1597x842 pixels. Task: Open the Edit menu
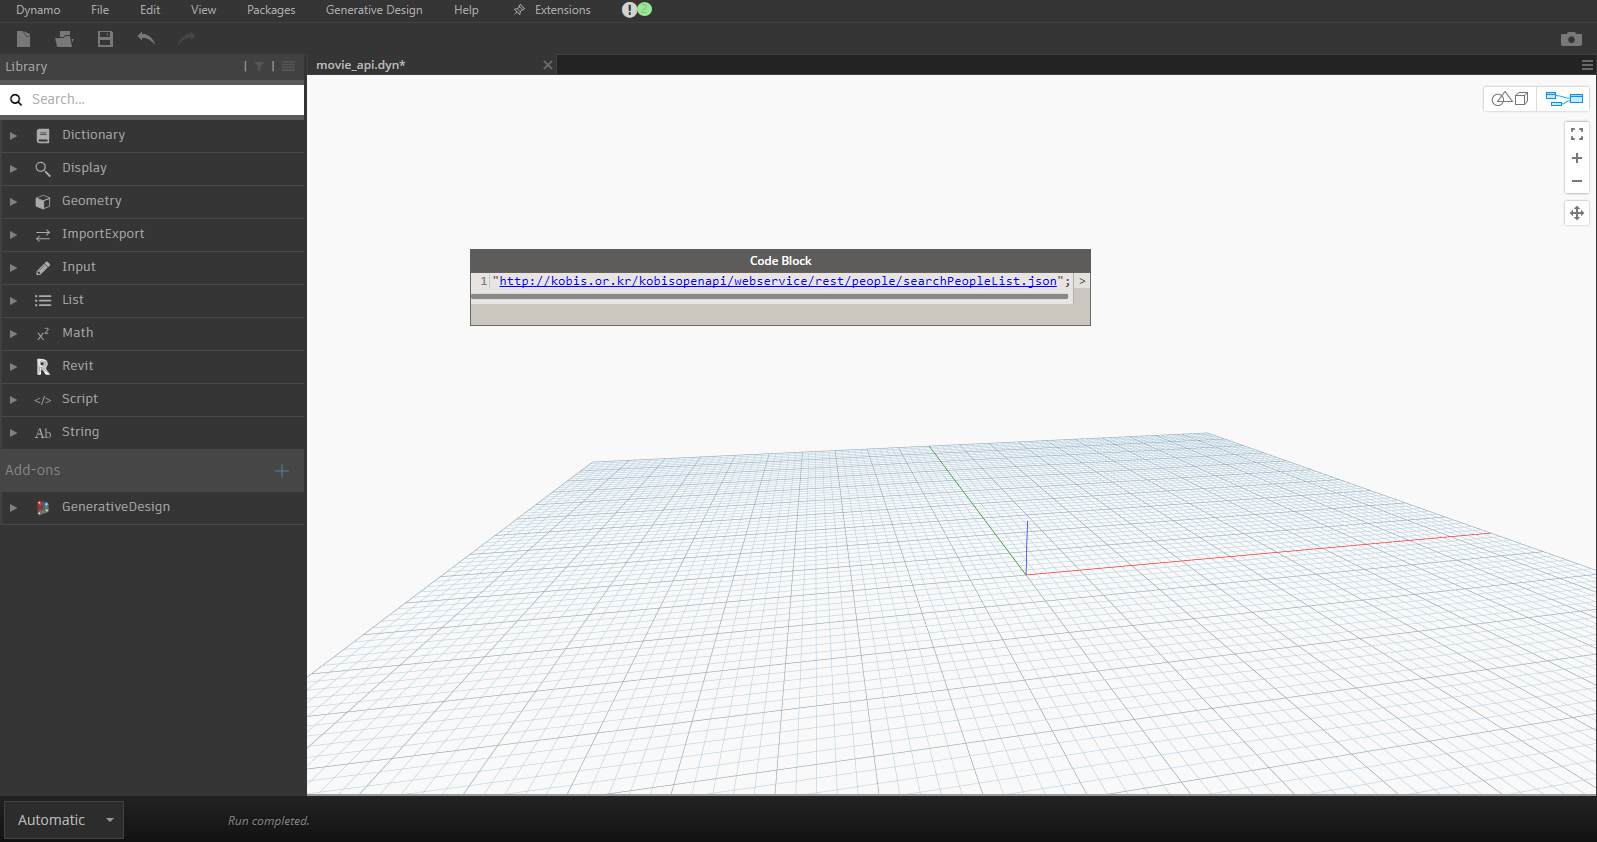pyautogui.click(x=150, y=10)
